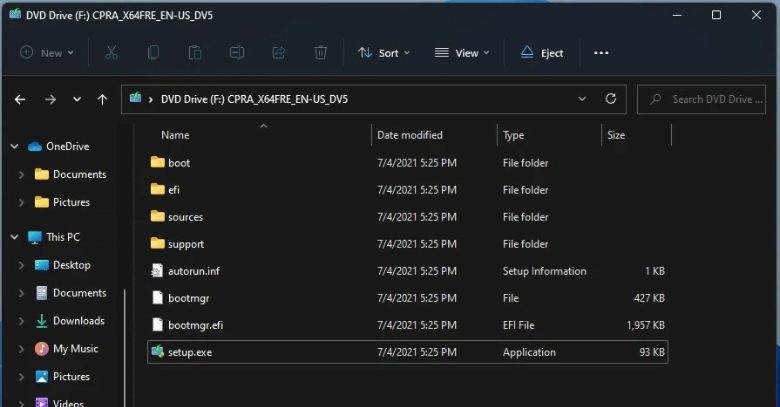
Task: Click the Cut scissors icon in toolbar
Action: (x=111, y=53)
